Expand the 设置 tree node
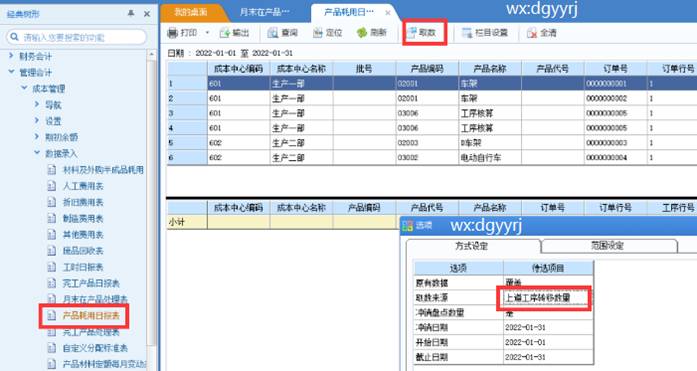Screen dimensions: 697x371 pos(37,120)
